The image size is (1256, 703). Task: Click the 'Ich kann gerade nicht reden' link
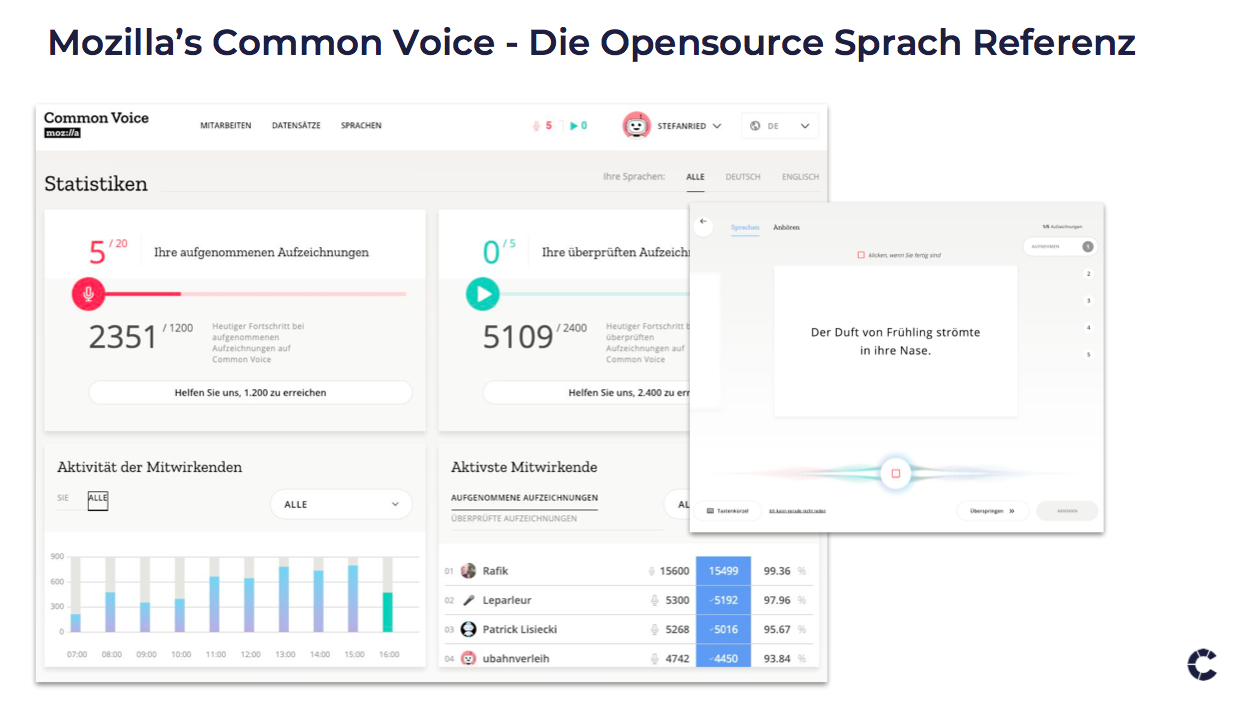coord(797,511)
